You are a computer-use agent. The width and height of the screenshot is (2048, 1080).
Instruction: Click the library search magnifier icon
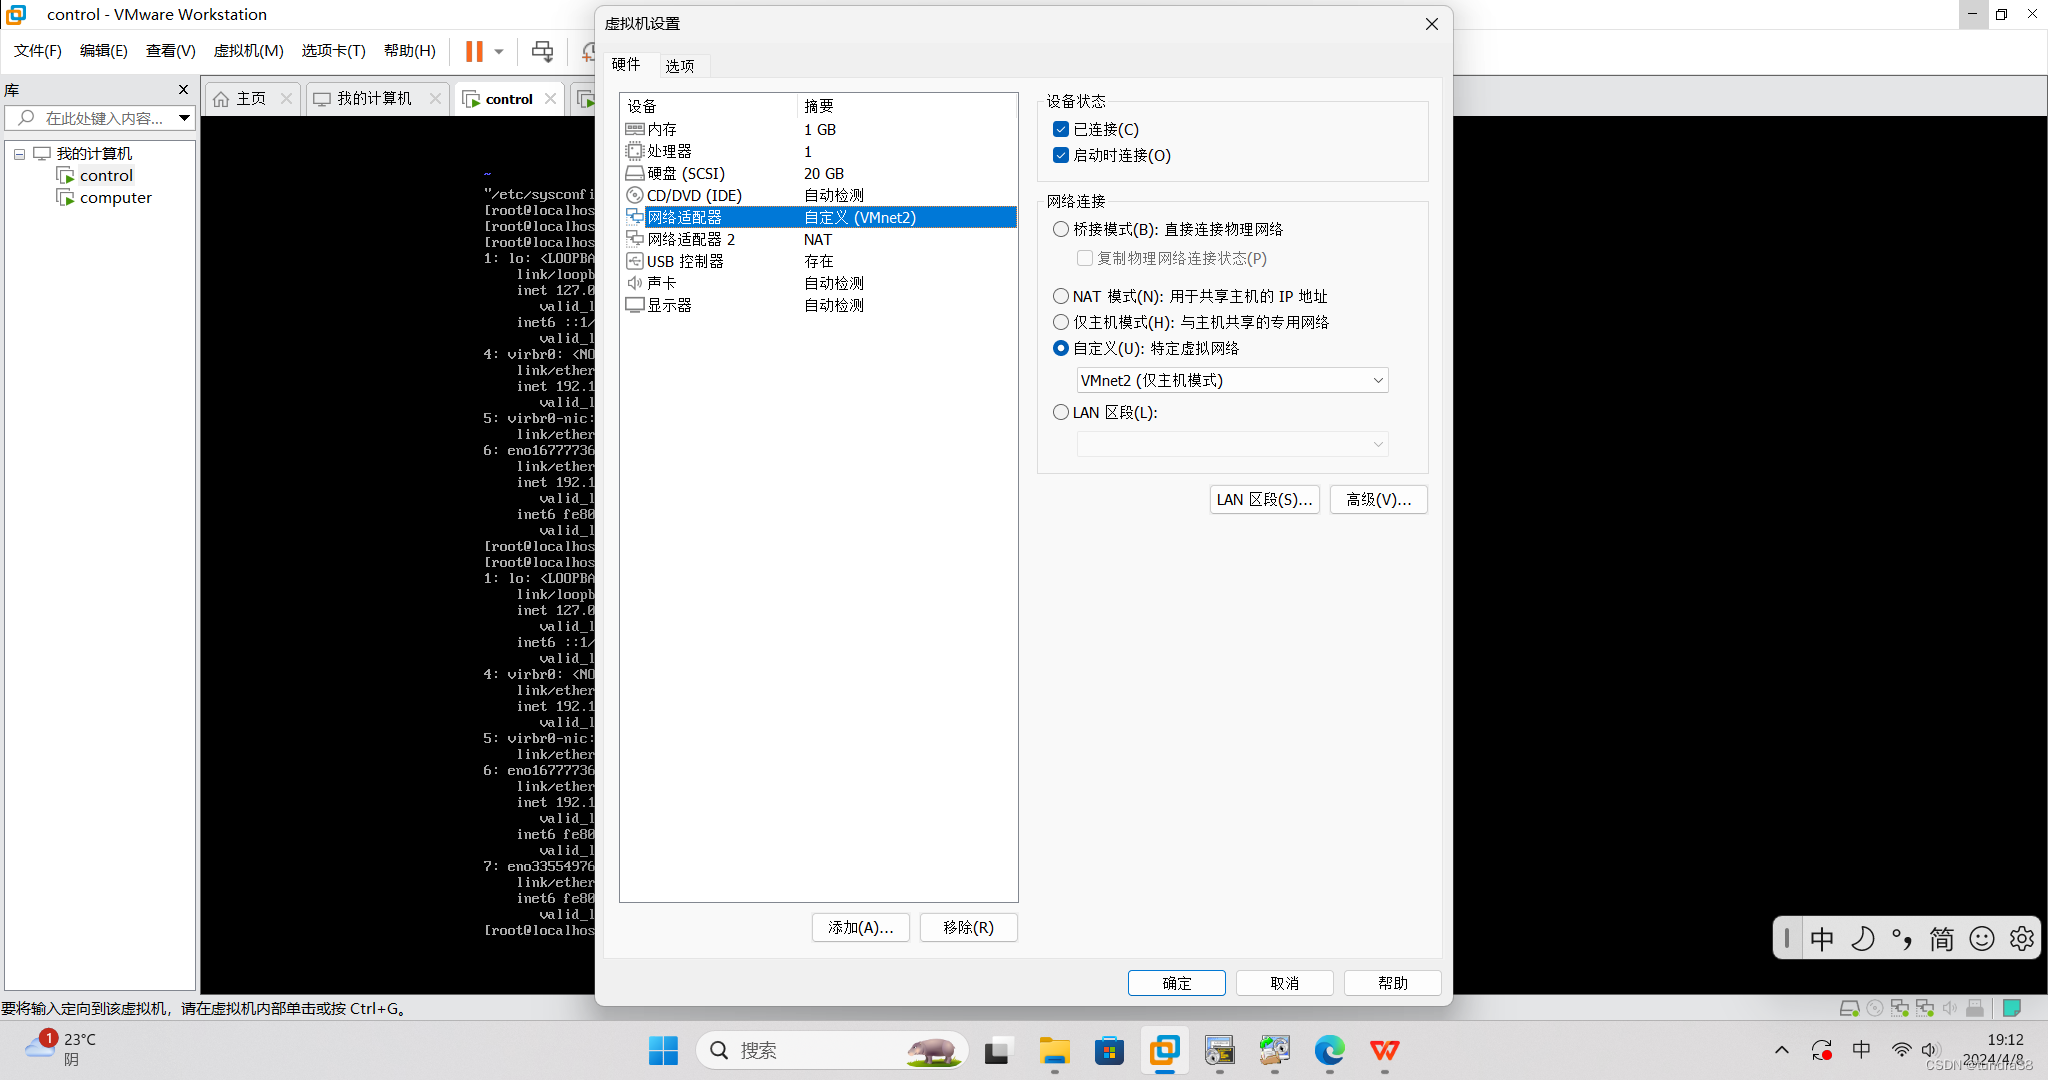27,118
